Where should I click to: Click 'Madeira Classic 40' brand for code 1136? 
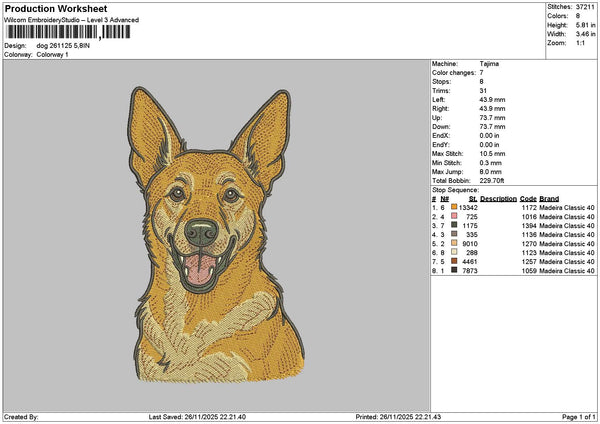(567, 235)
